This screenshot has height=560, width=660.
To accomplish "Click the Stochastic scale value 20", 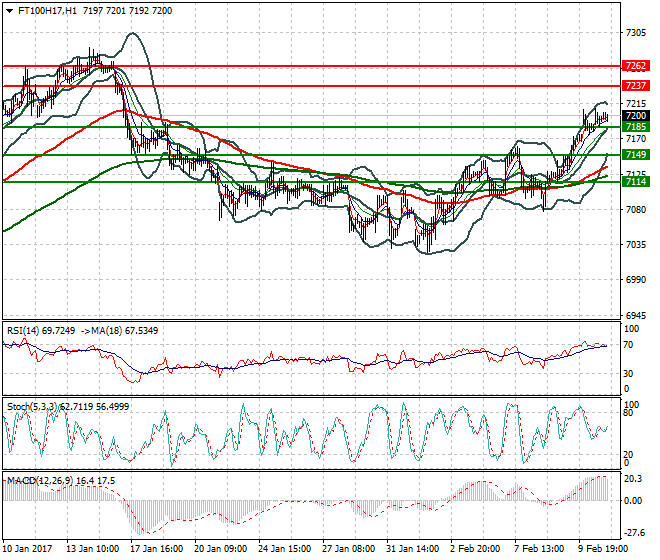I will [628, 455].
